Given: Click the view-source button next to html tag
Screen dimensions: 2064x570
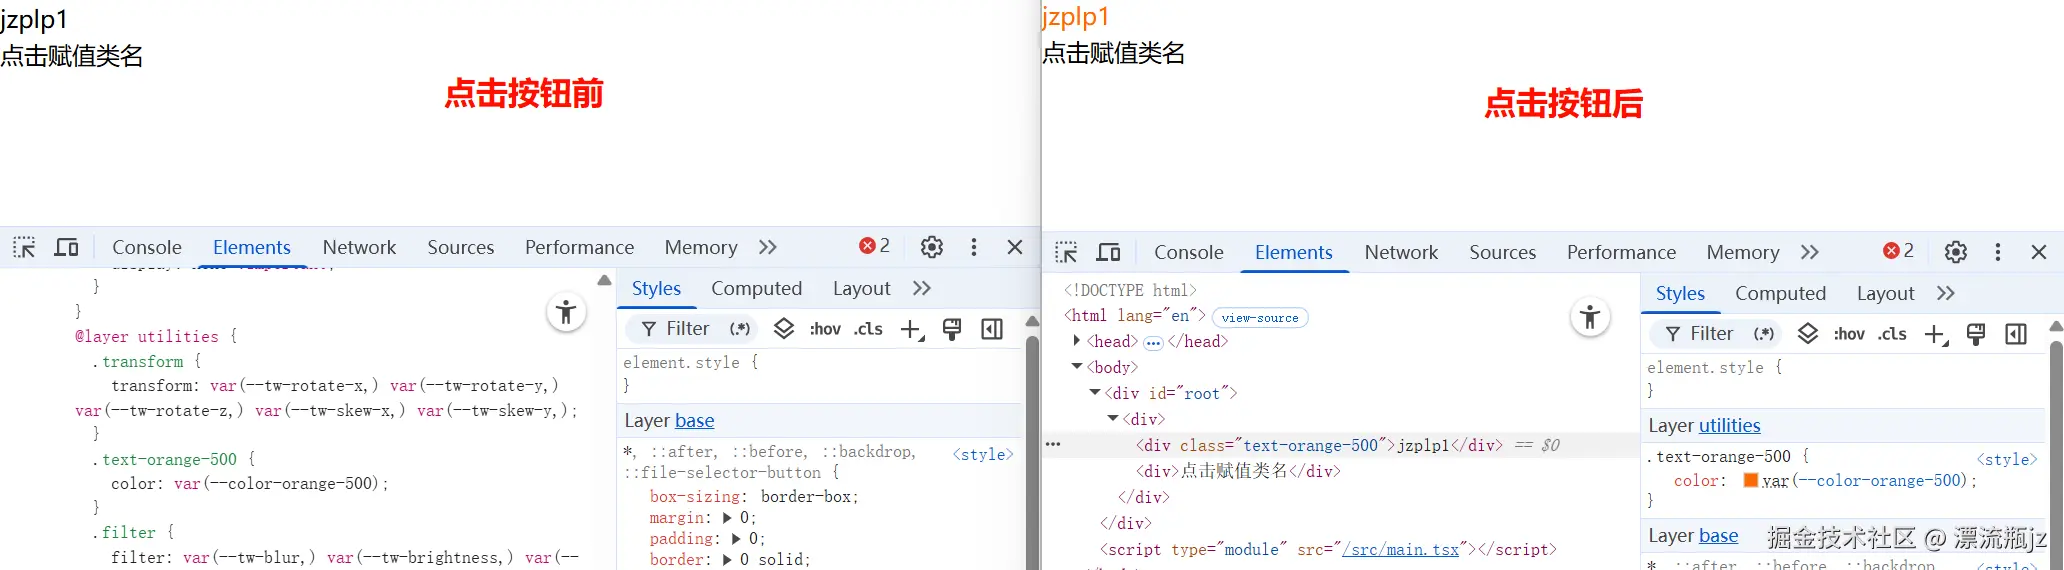Looking at the screenshot, I should 1260,318.
